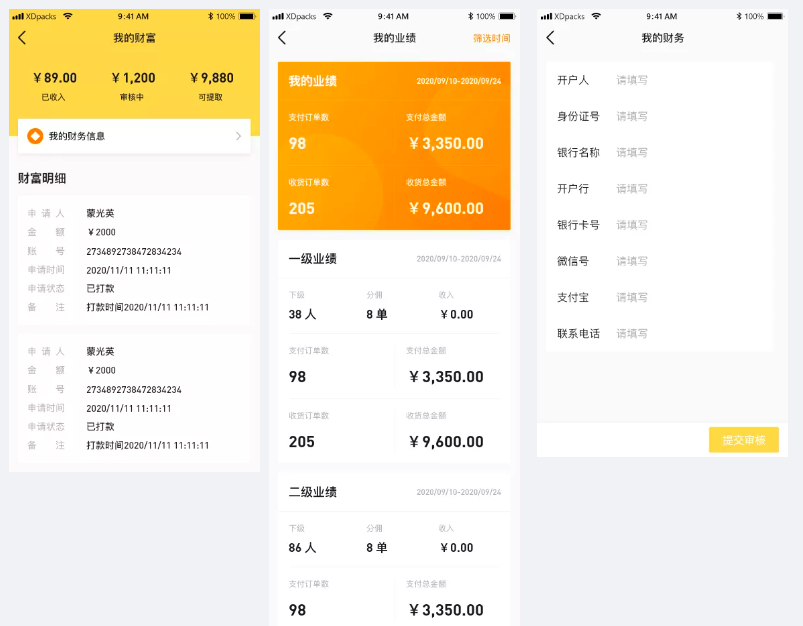The height and width of the screenshot is (626, 803).
Task: Click the orange 我的业绩 summary card
Action: (x=394, y=146)
